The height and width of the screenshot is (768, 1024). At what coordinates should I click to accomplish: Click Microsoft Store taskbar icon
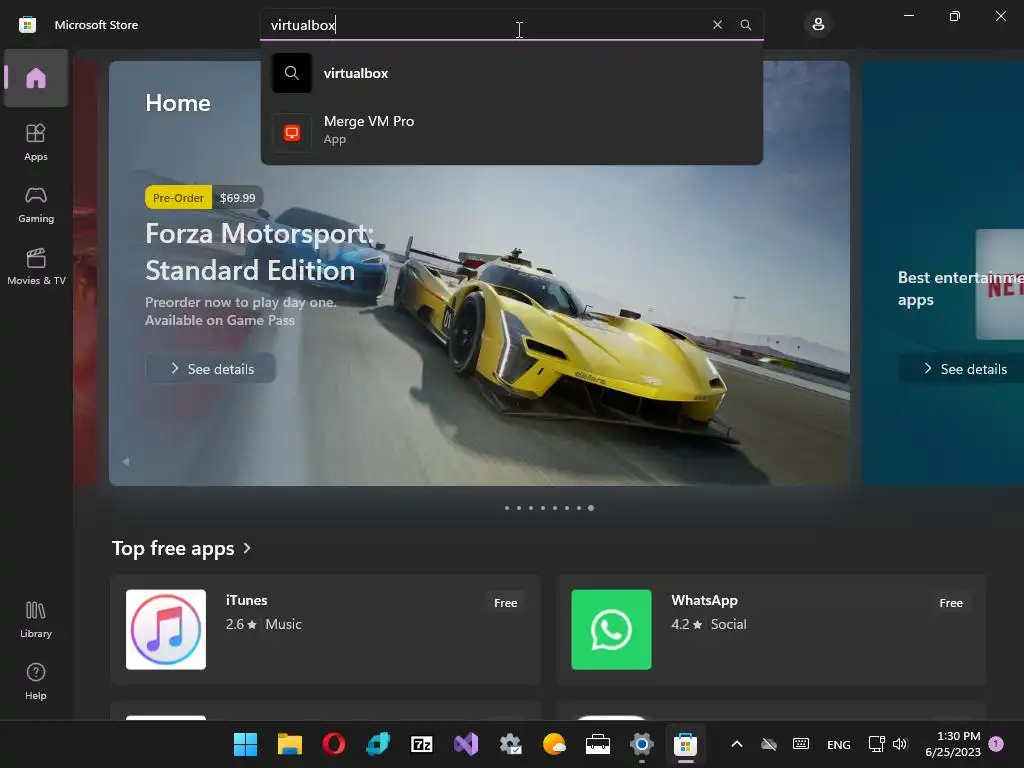686,744
